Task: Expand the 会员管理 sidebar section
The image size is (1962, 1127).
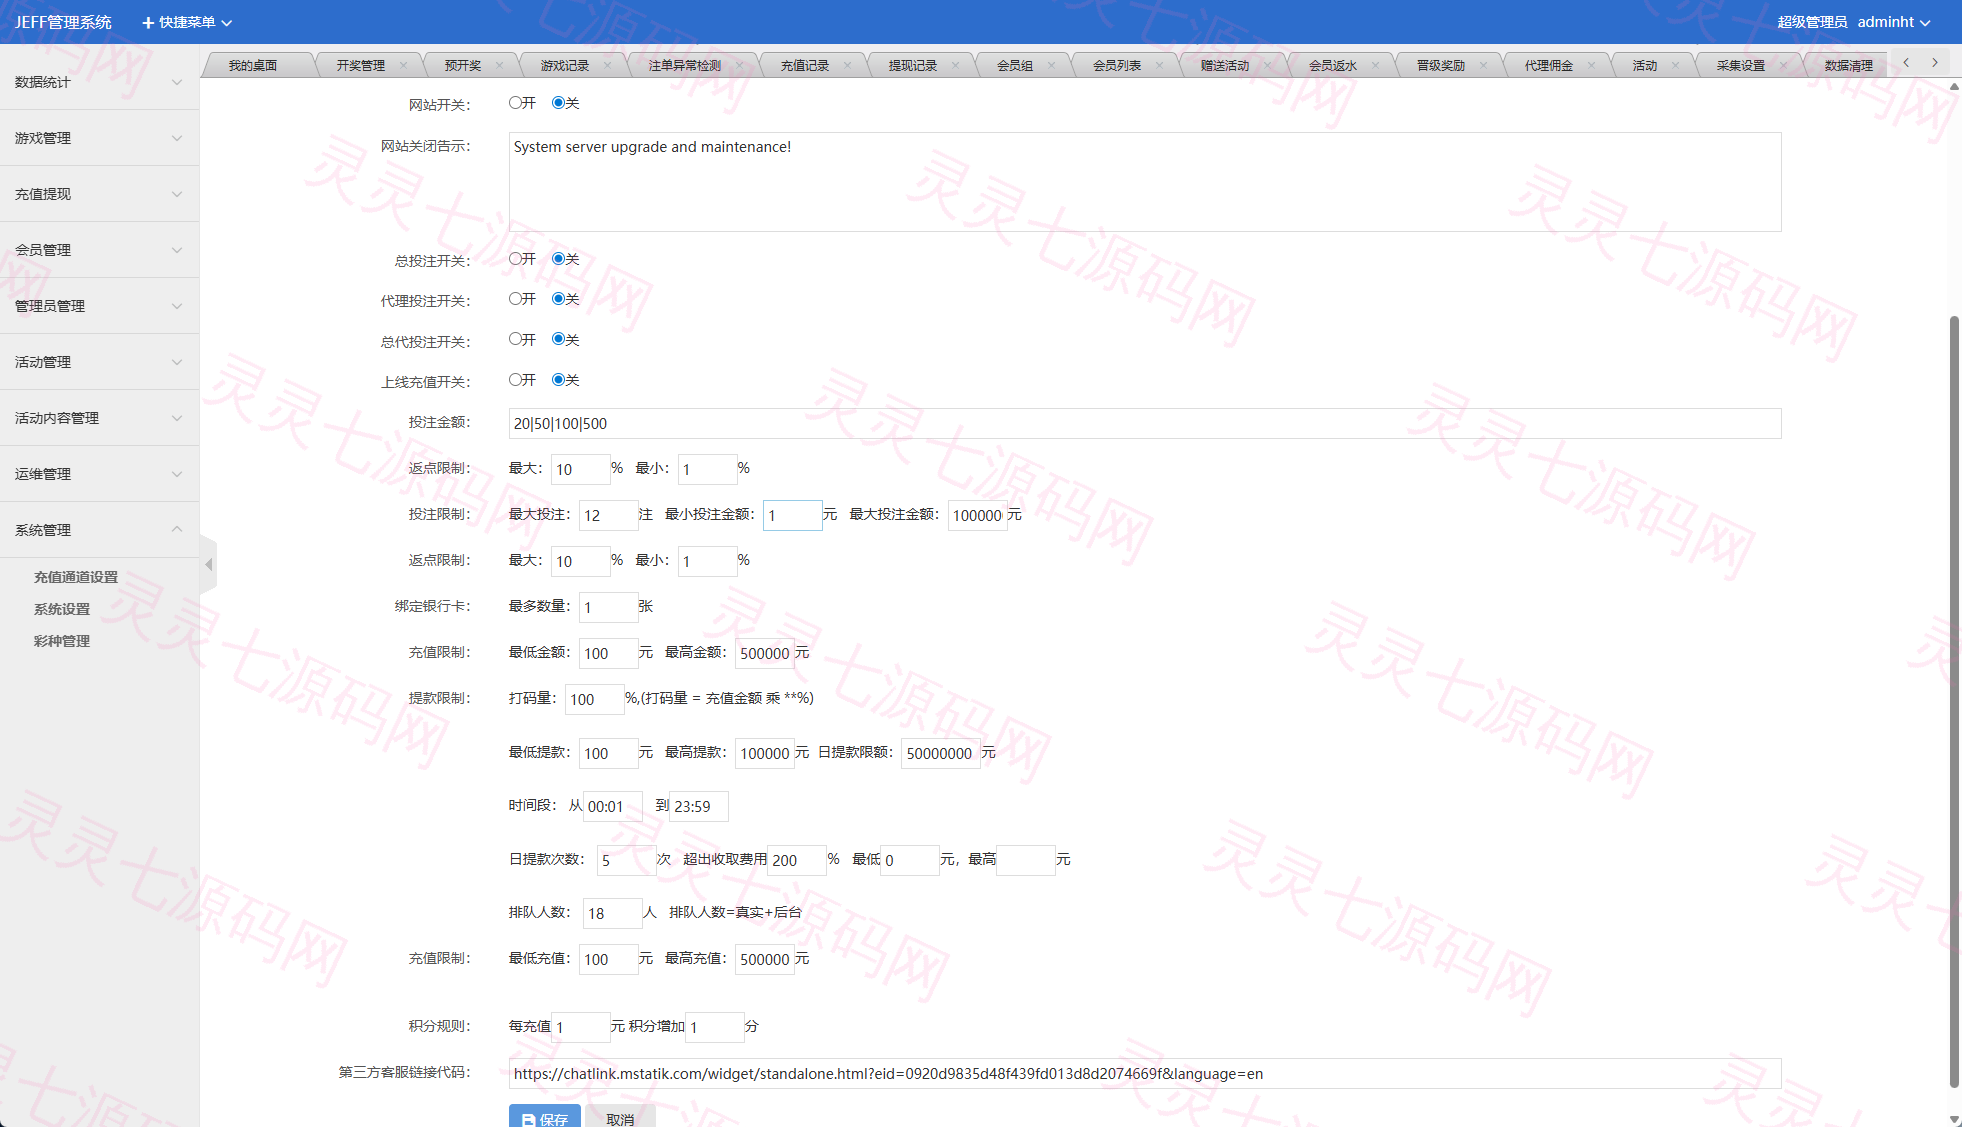Action: click(99, 250)
